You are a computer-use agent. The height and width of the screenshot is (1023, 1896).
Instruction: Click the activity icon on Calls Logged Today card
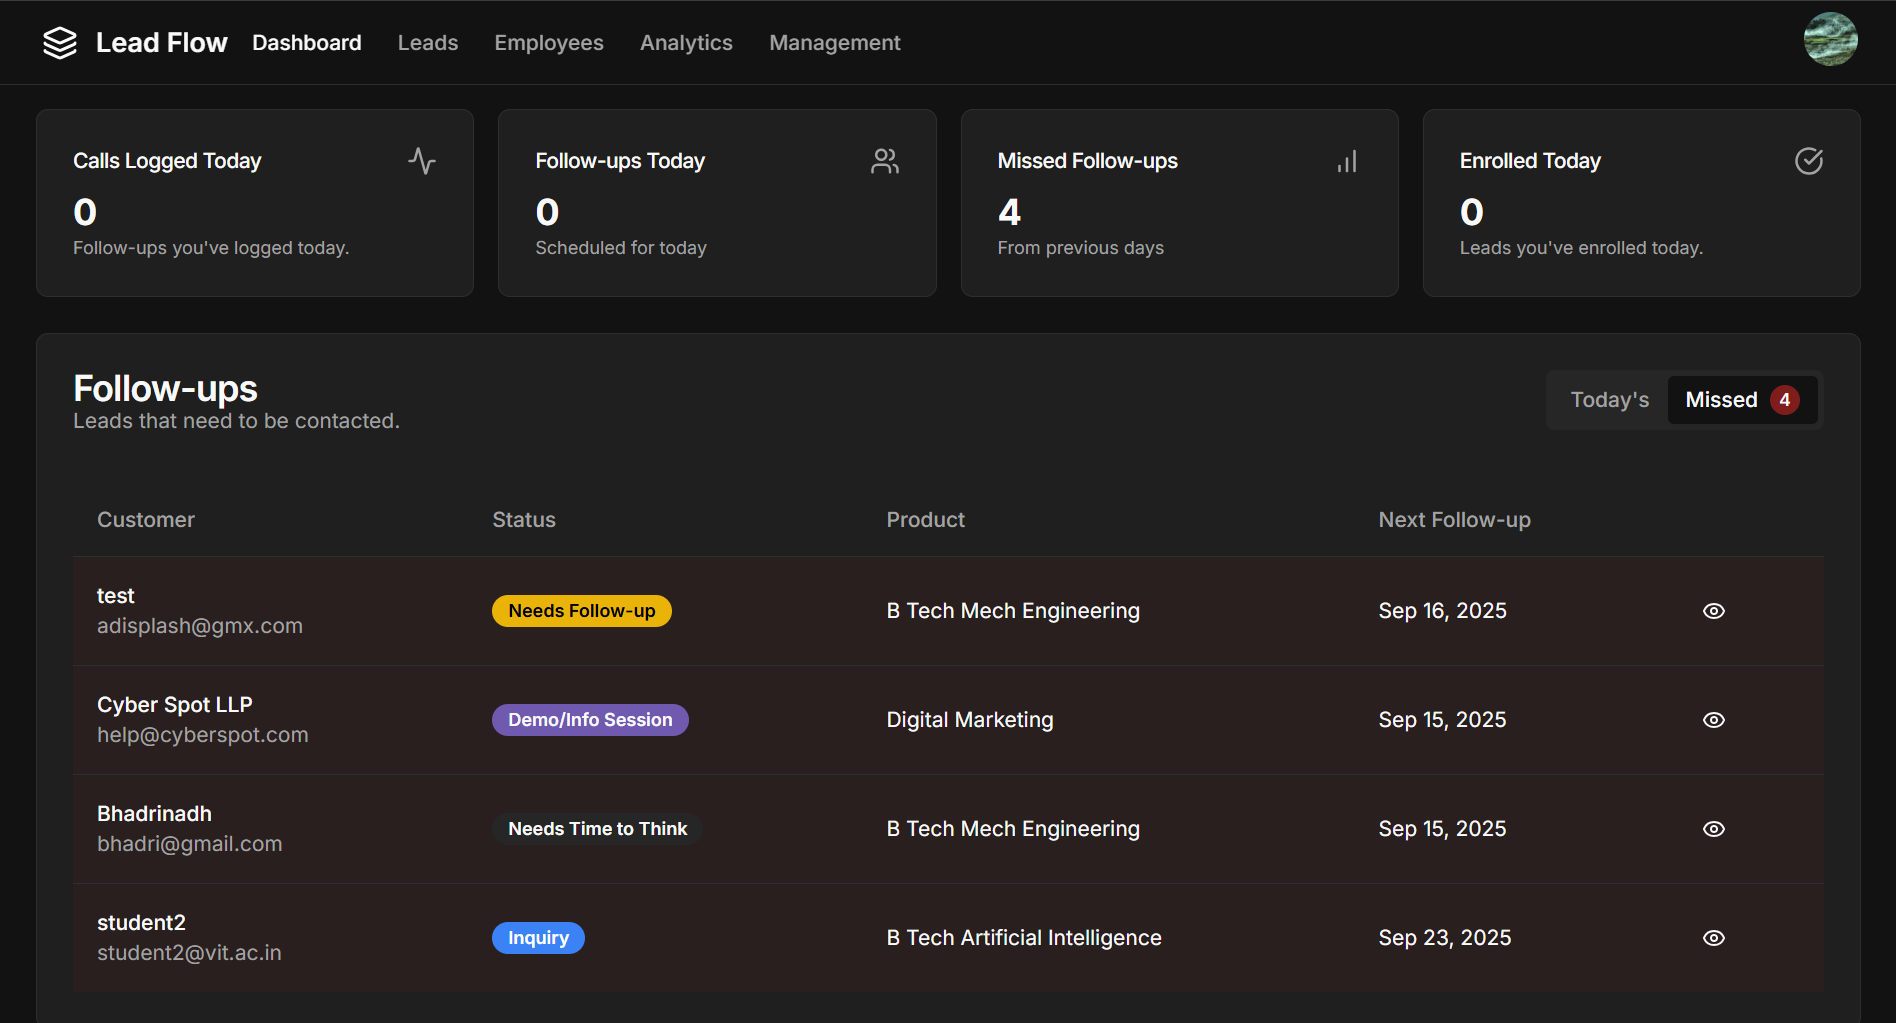tap(421, 160)
